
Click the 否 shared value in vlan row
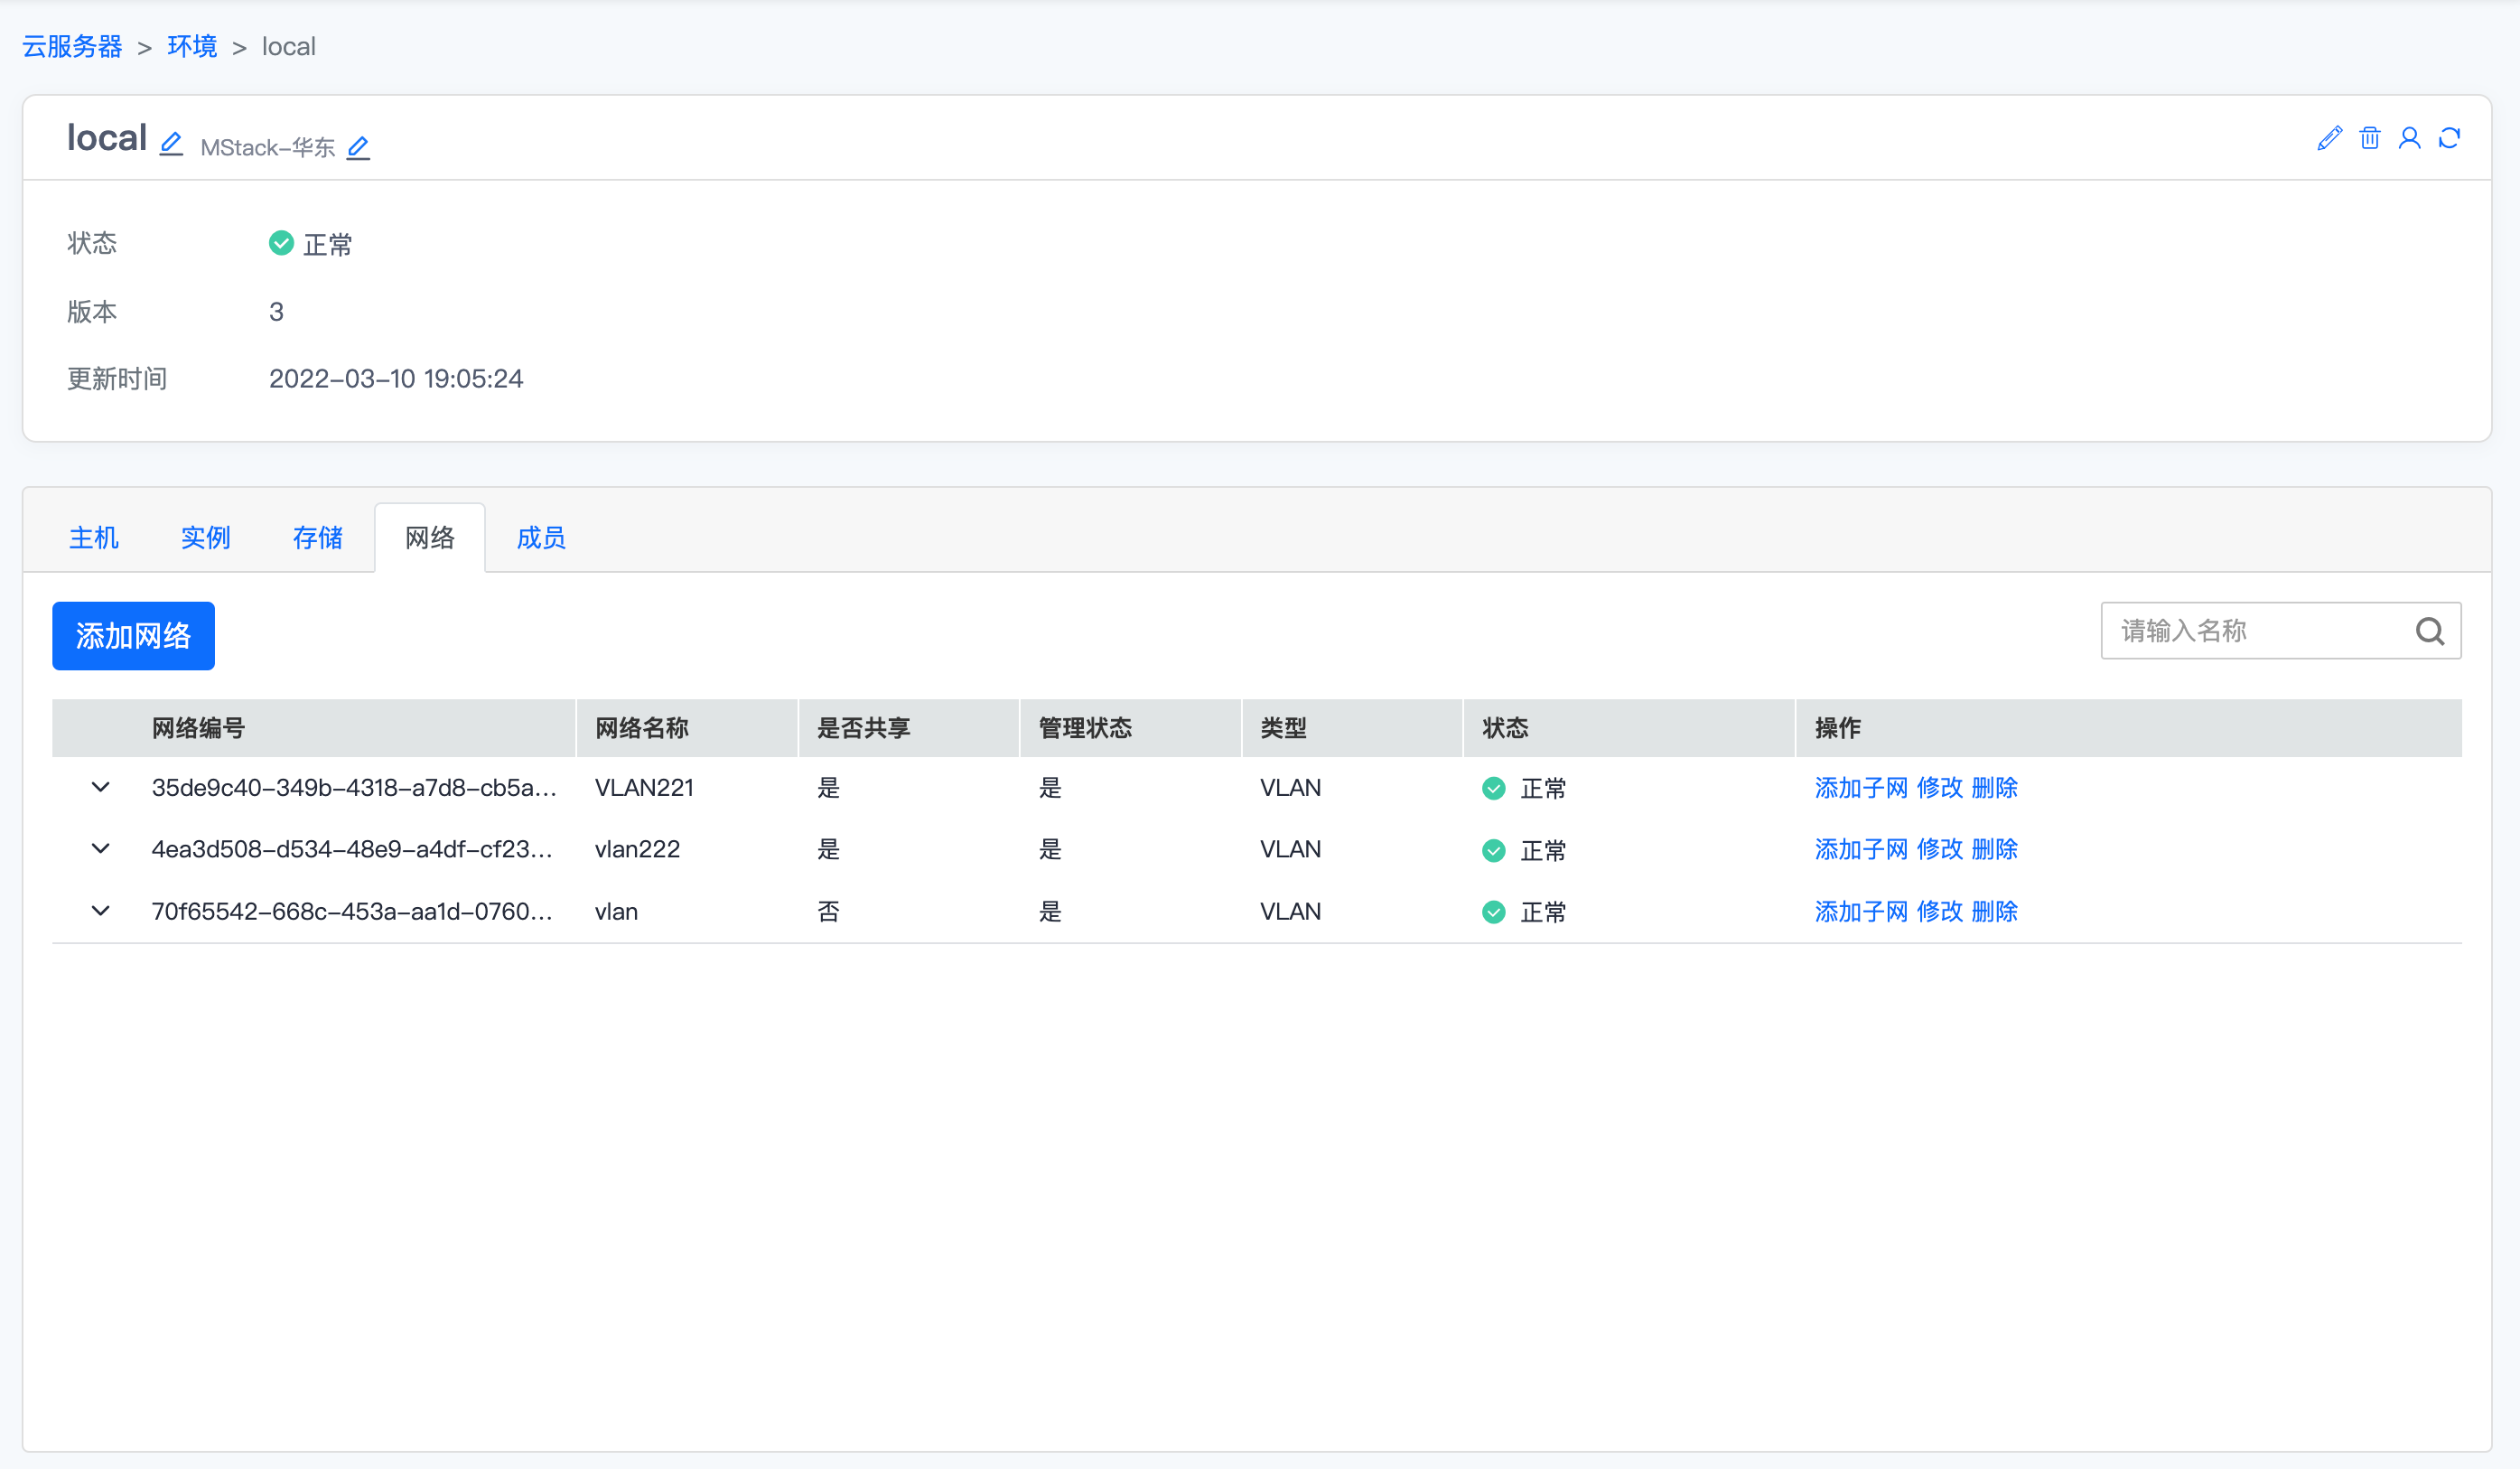click(828, 911)
